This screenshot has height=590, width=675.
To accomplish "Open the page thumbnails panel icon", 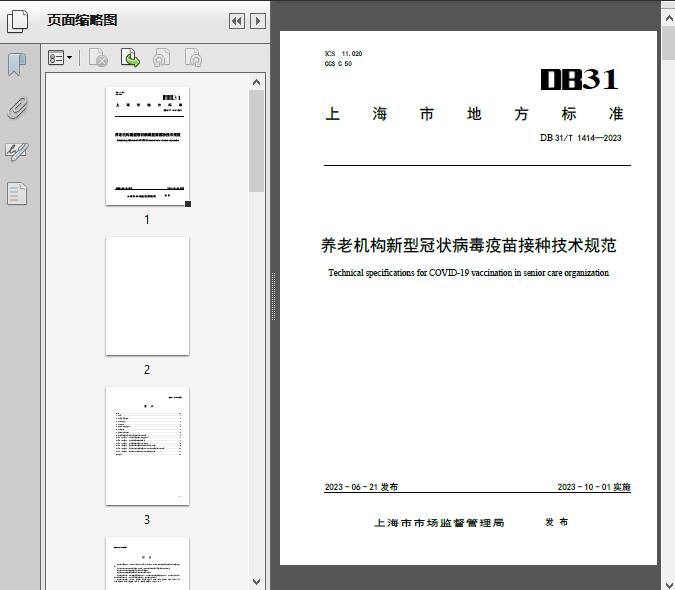I will [x=17, y=21].
